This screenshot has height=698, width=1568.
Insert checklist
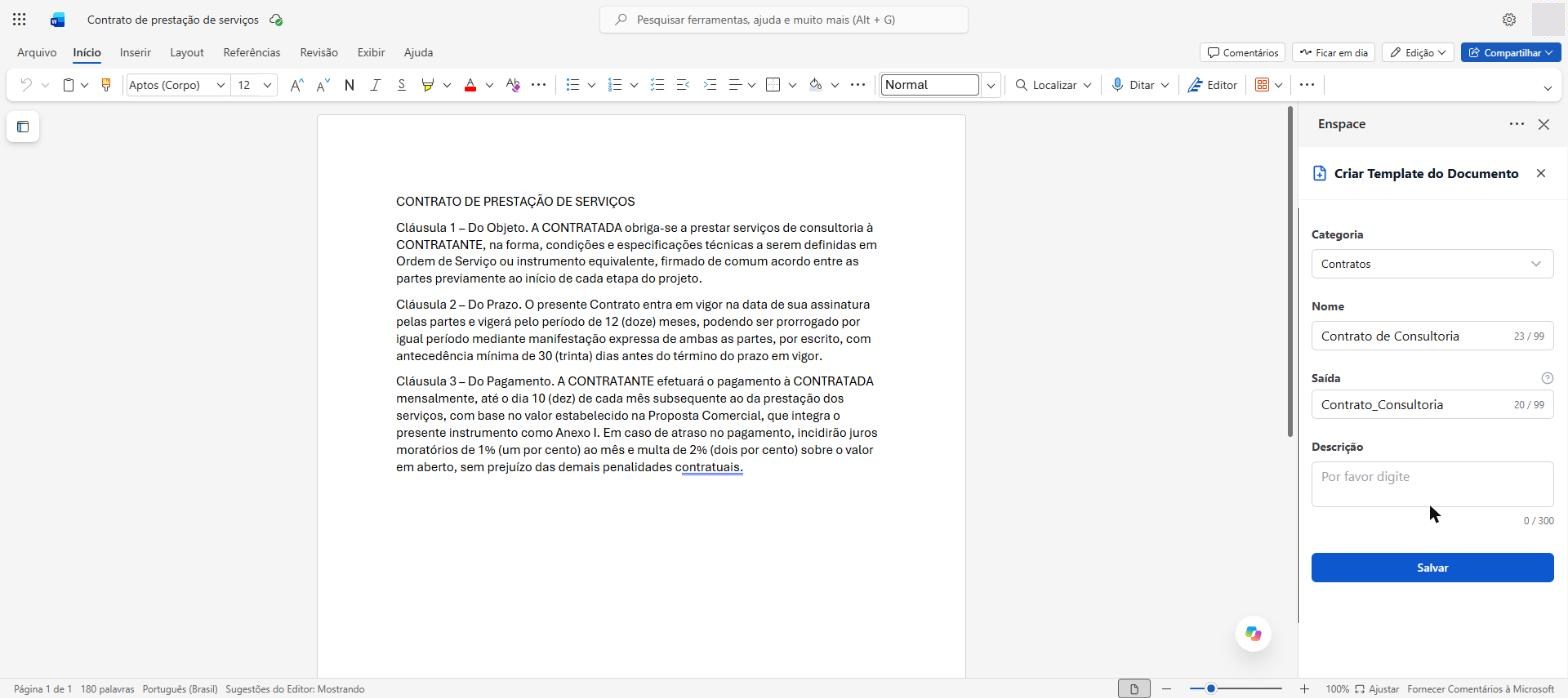(657, 85)
